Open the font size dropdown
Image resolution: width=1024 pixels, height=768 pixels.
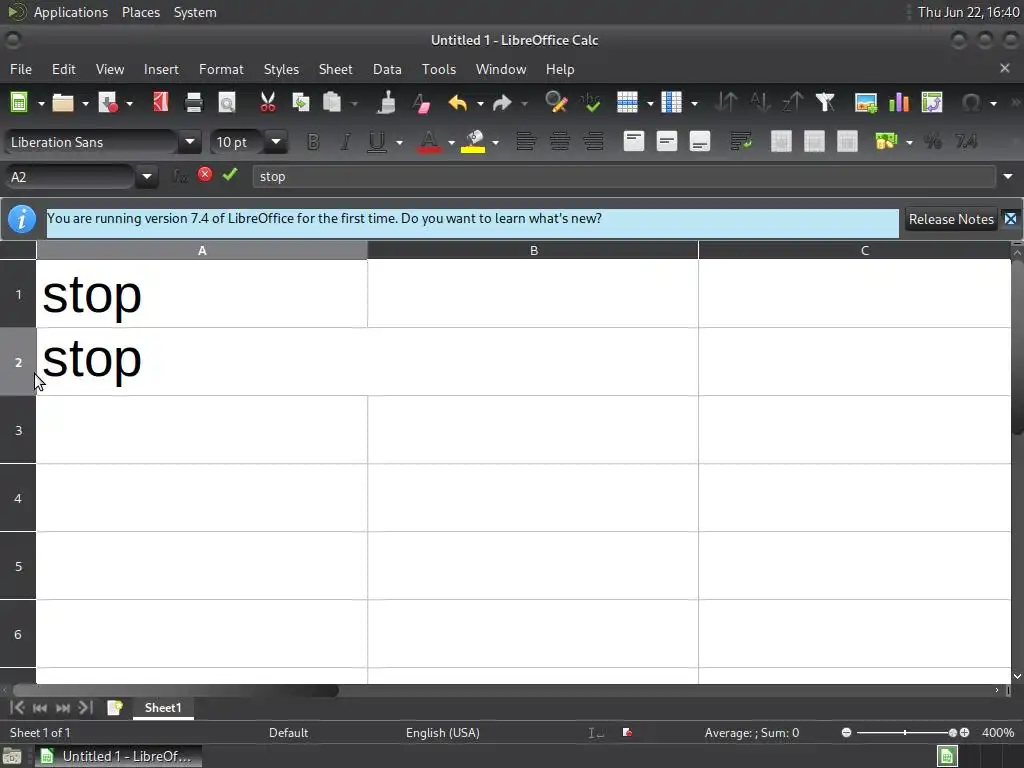pos(276,142)
